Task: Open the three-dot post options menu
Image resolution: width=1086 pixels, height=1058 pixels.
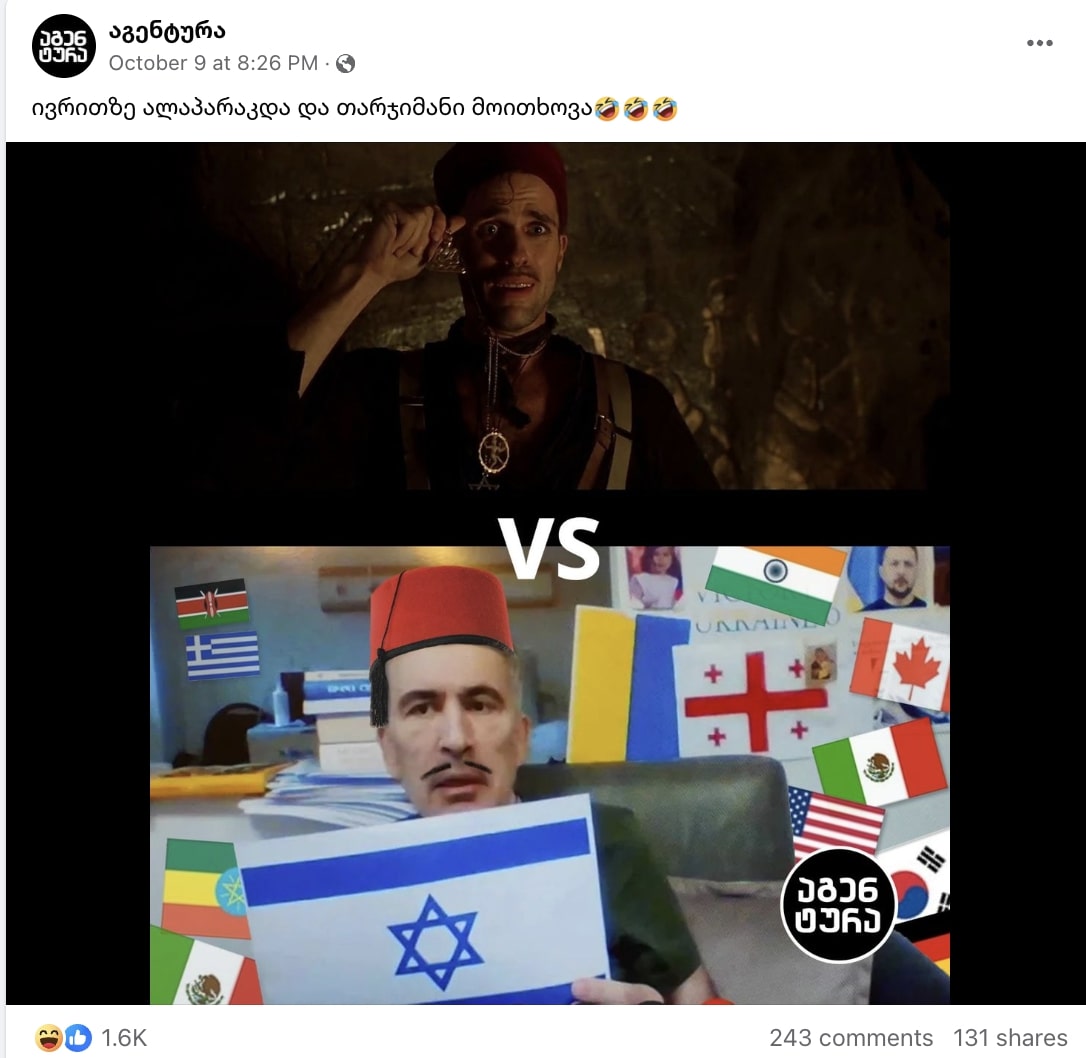Action: (1040, 43)
